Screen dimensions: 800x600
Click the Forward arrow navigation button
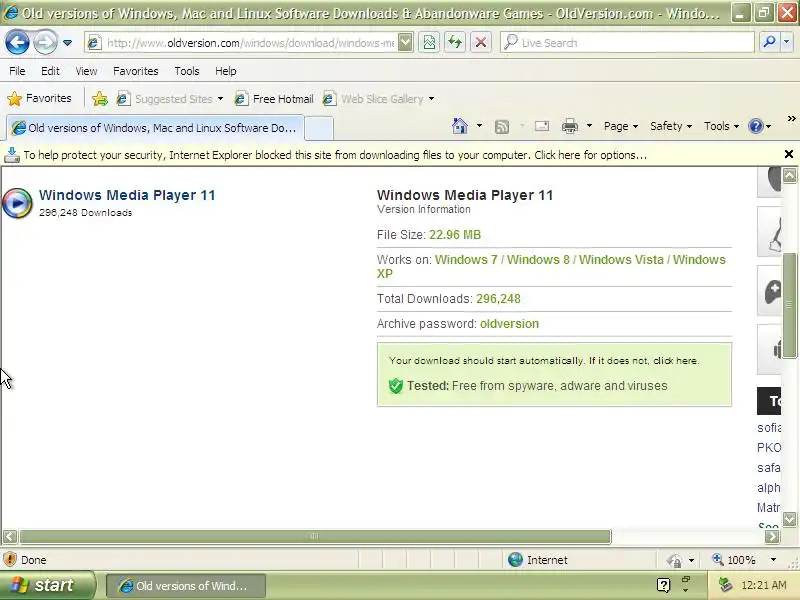pos(45,42)
